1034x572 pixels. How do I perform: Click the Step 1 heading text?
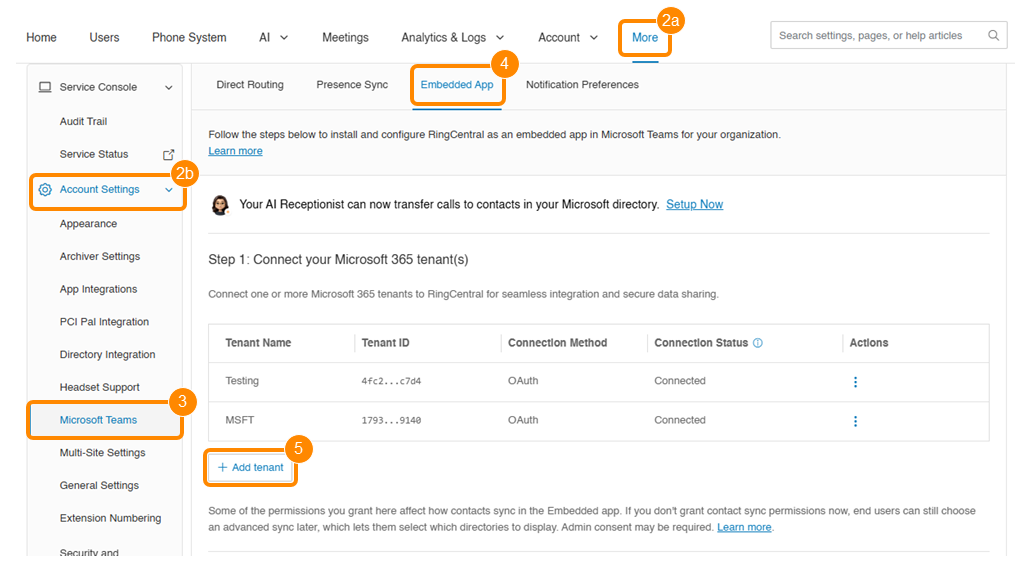338,260
